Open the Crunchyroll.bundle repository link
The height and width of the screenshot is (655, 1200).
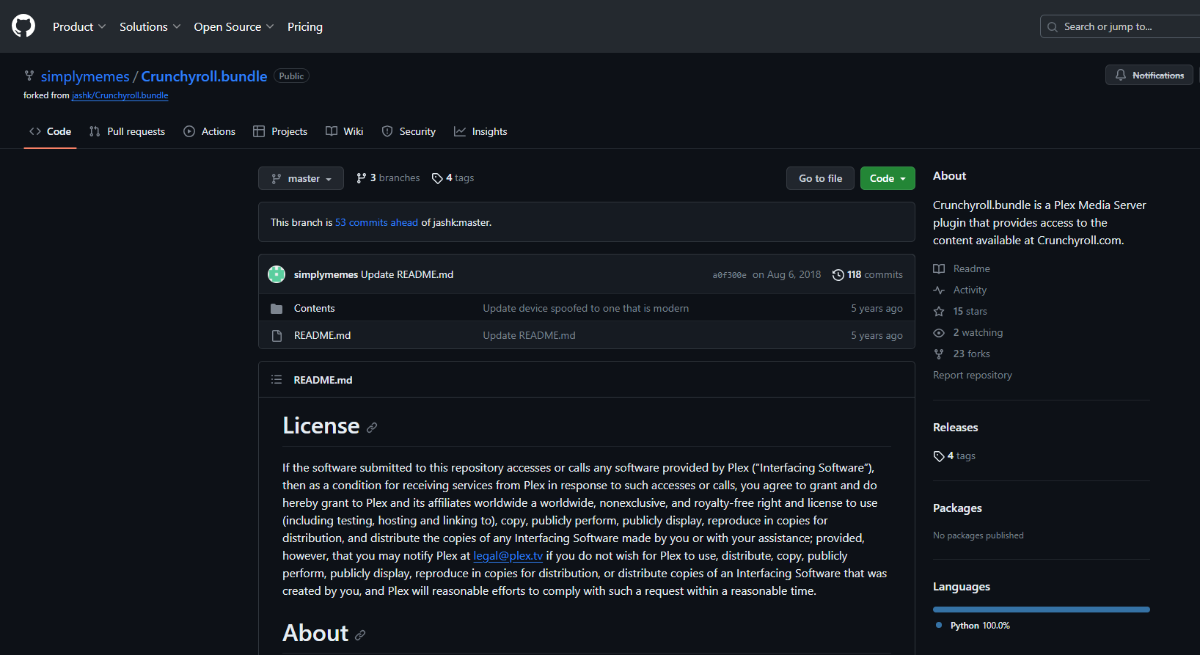pos(204,76)
